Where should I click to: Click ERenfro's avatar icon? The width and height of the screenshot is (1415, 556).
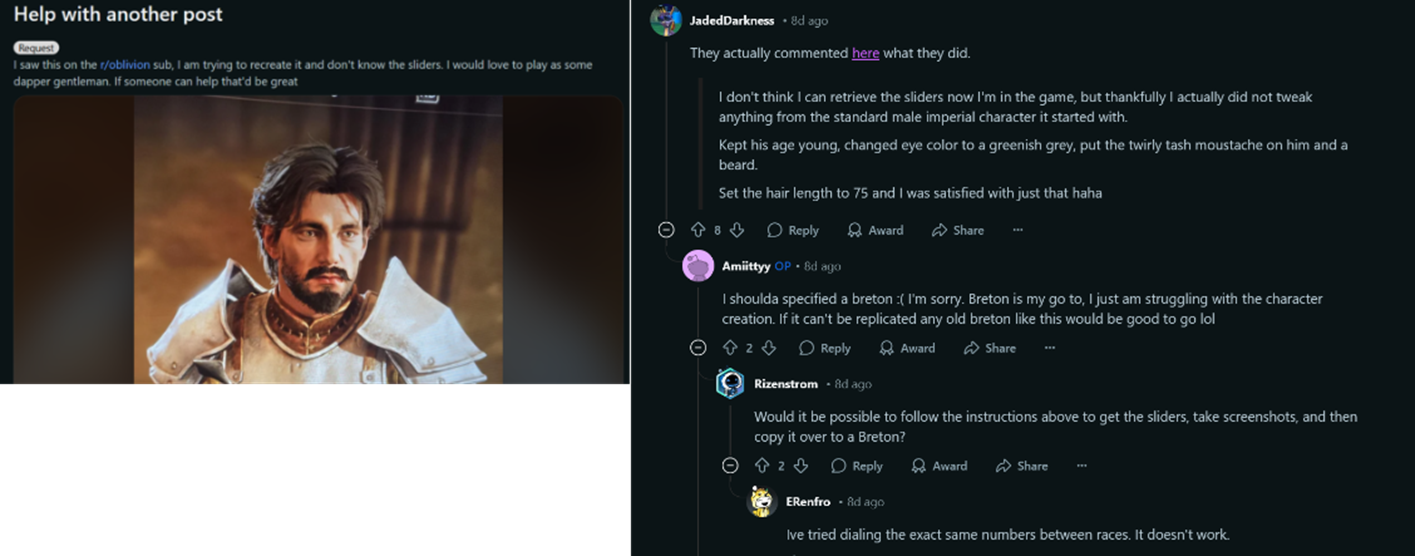(762, 502)
